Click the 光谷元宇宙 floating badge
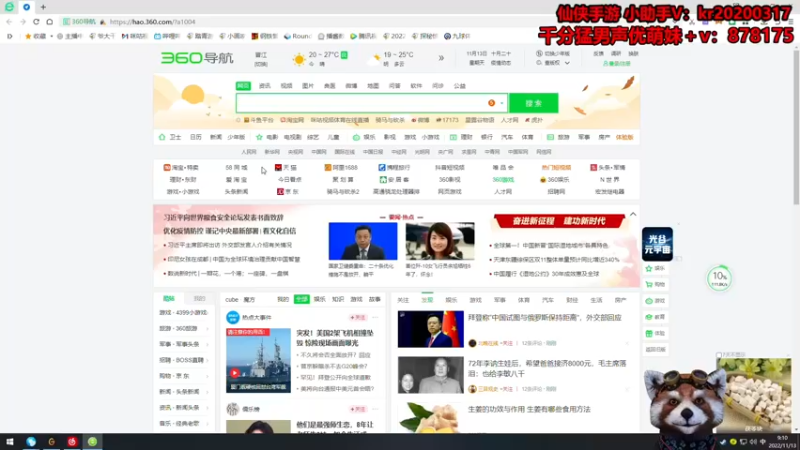Image resolution: width=800 pixels, height=450 pixels. 657,244
